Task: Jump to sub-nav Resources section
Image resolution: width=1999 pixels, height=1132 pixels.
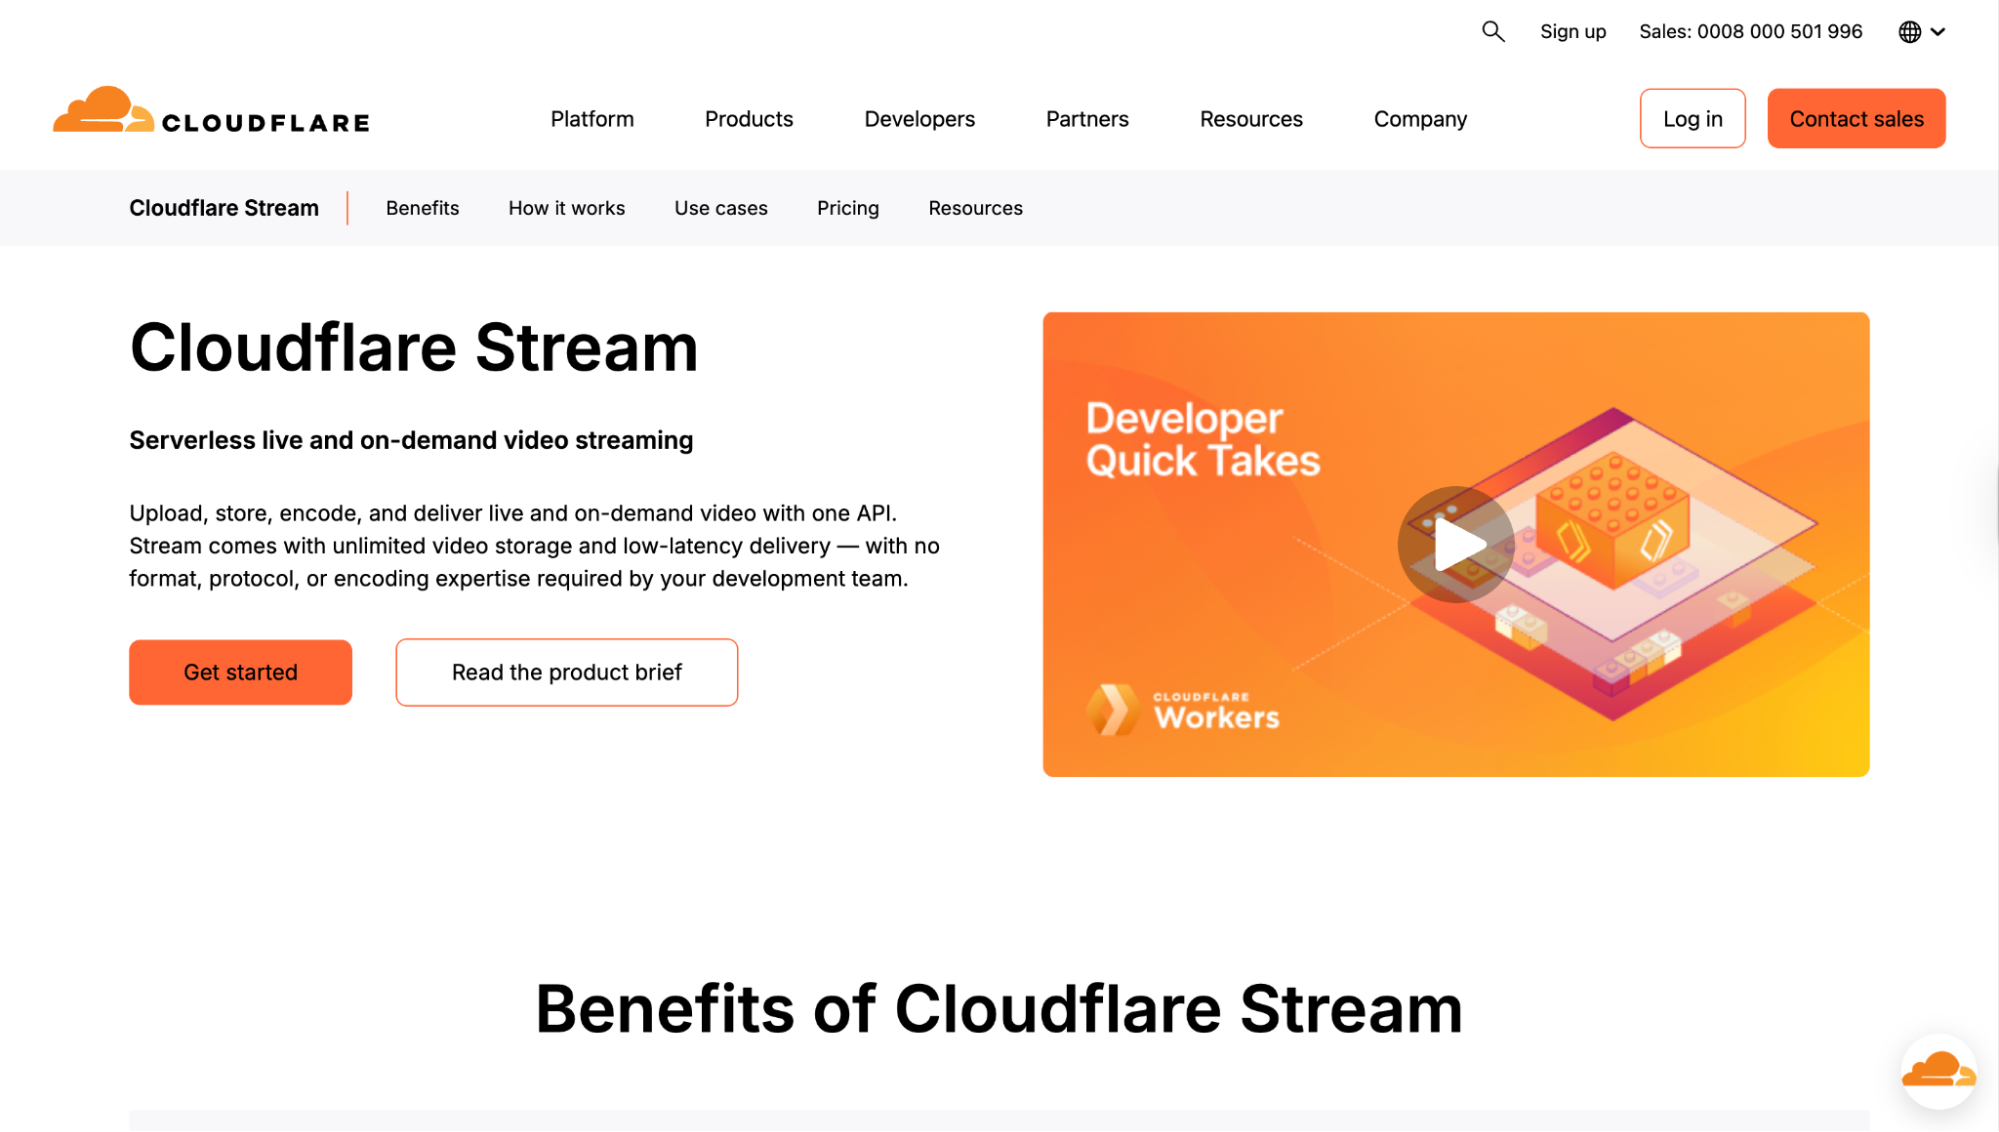Action: coord(975,208)
